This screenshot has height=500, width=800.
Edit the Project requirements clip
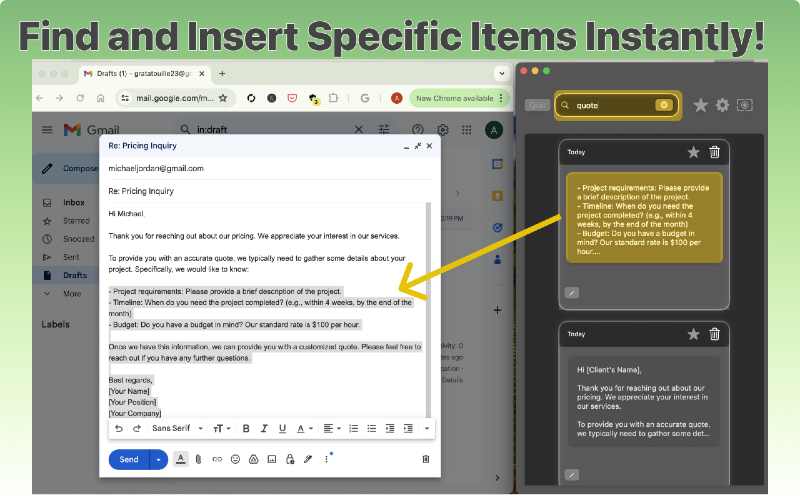tap(572, 293)
